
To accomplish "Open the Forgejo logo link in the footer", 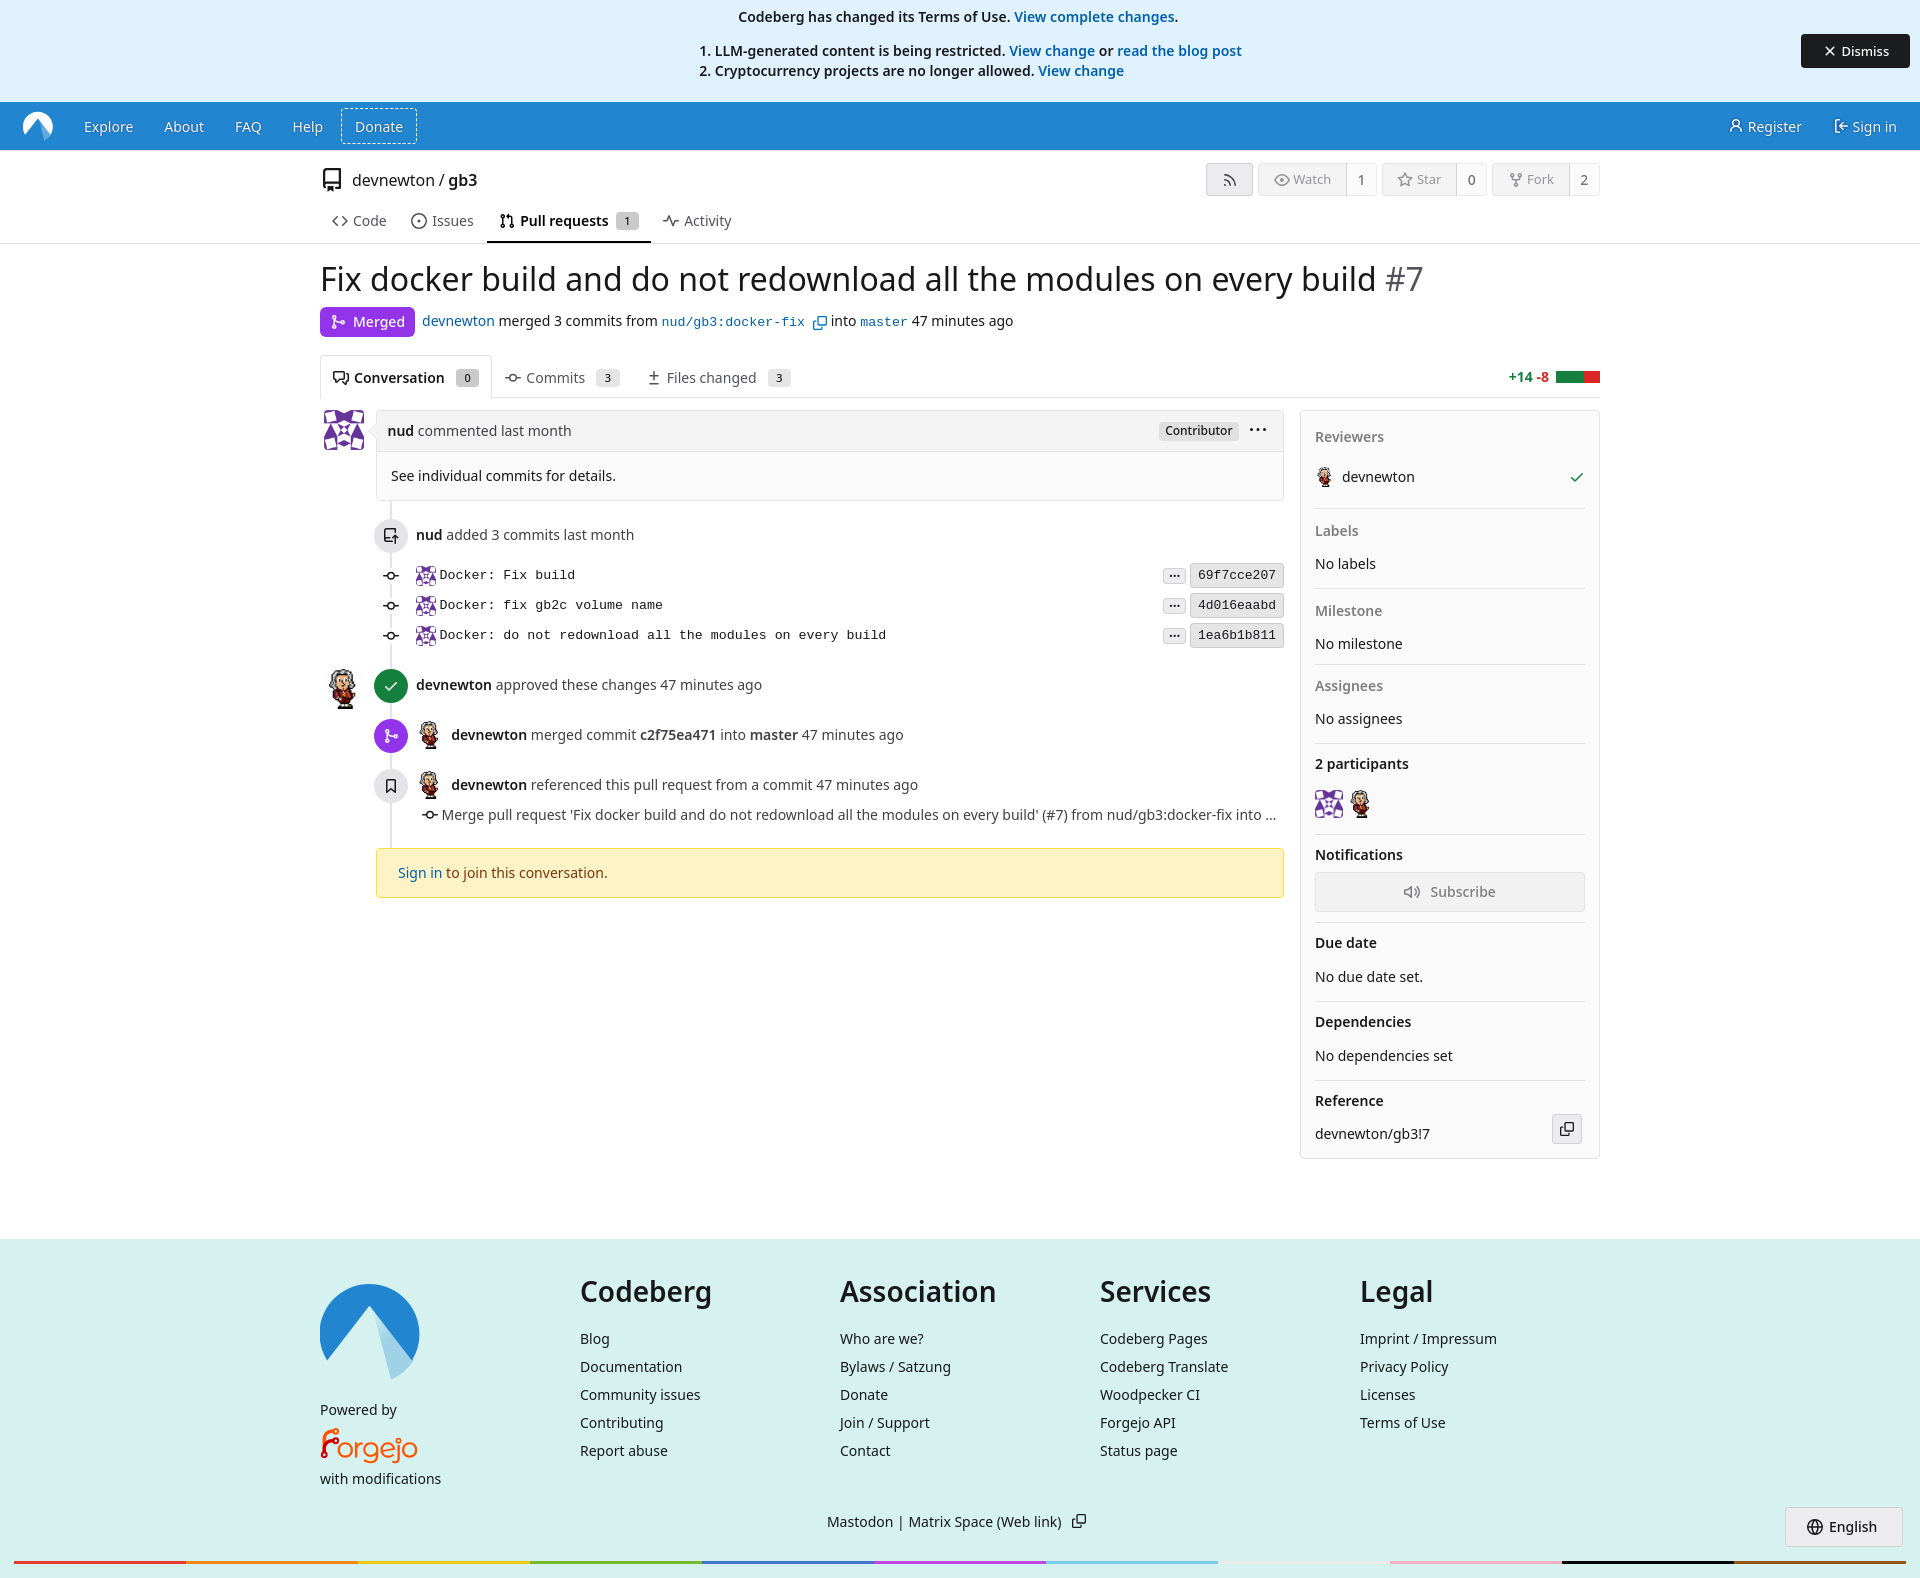I will click(x=369, y=1445).
